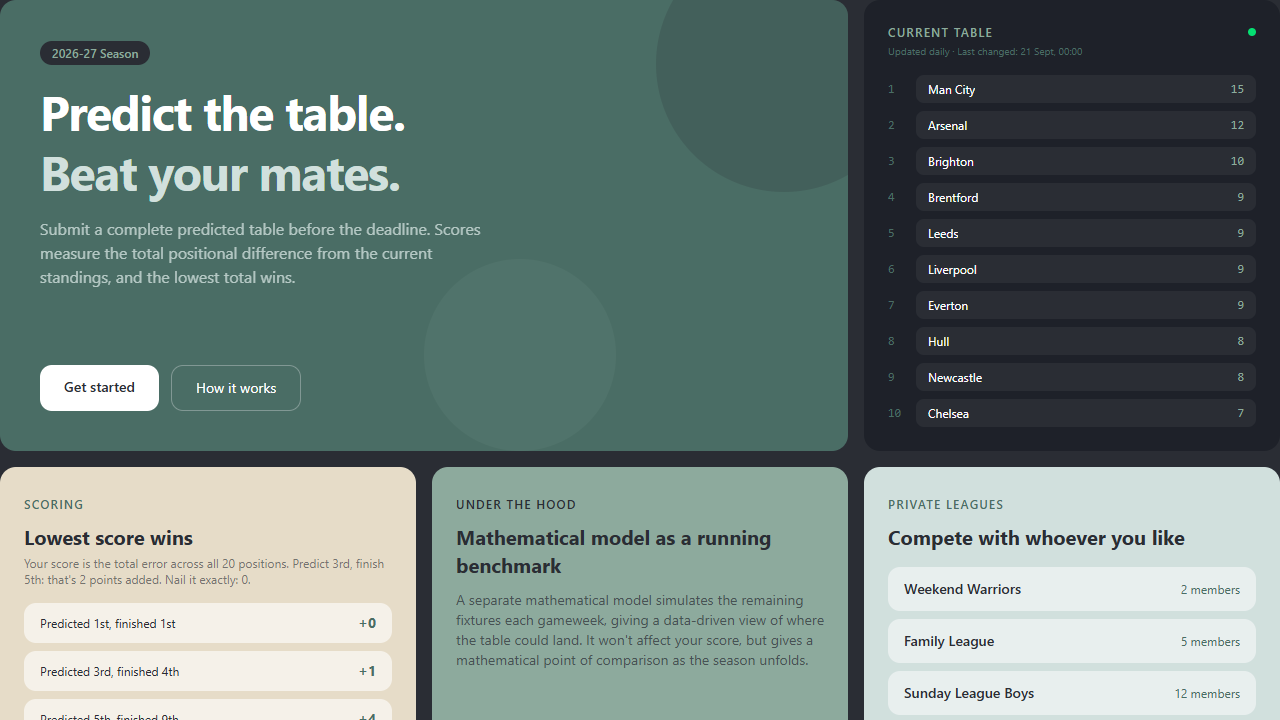Image resolution: width=1280 pixels, height=720 pixels.
Task: Click the Scoring section label
Action: (54, 505)
